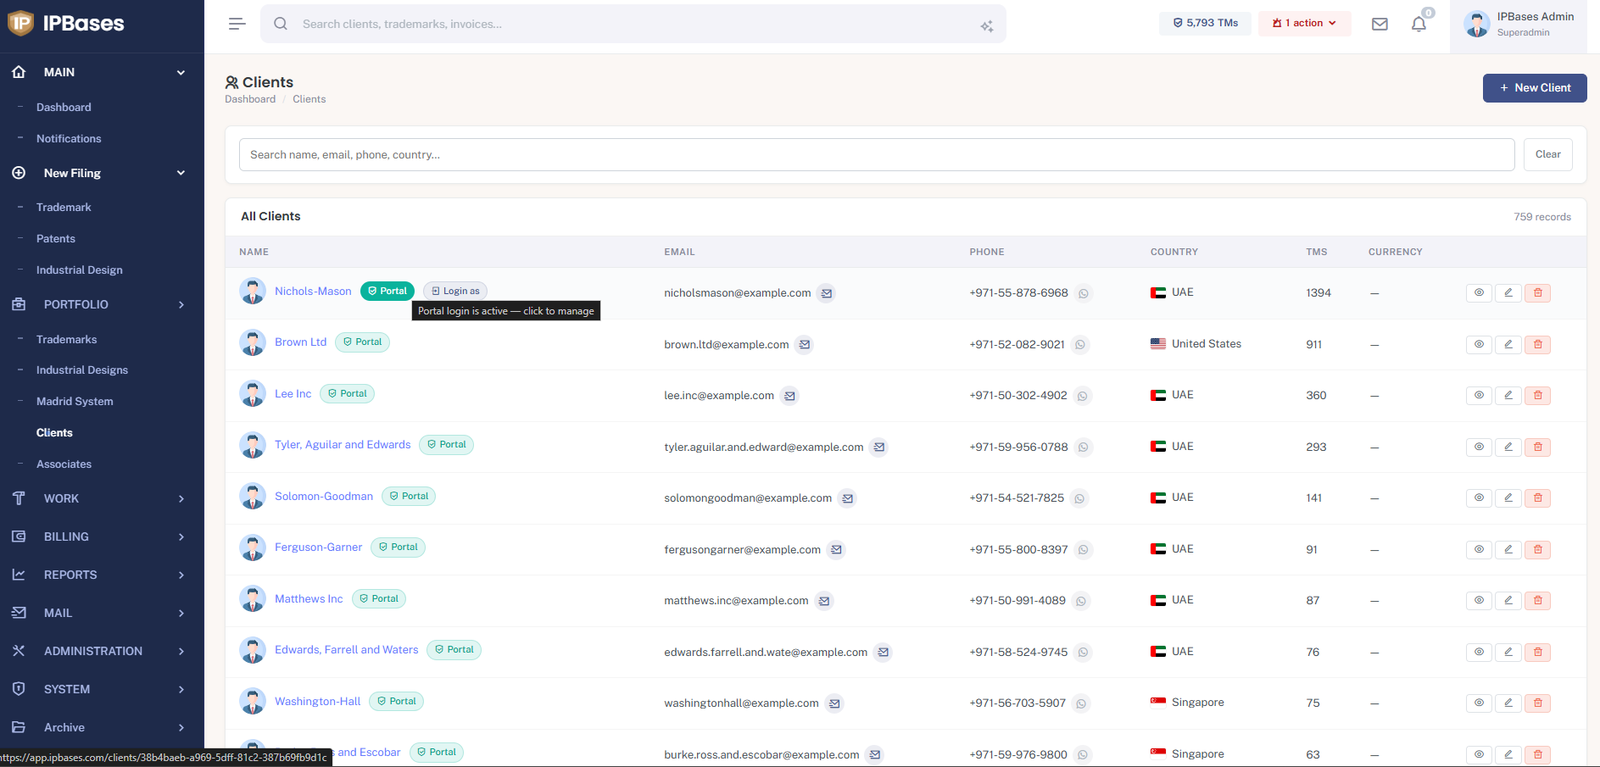This screenshot has height=767, width=1600.
Task: Open Madrid System in the sidebar
Action: [75, 401]
